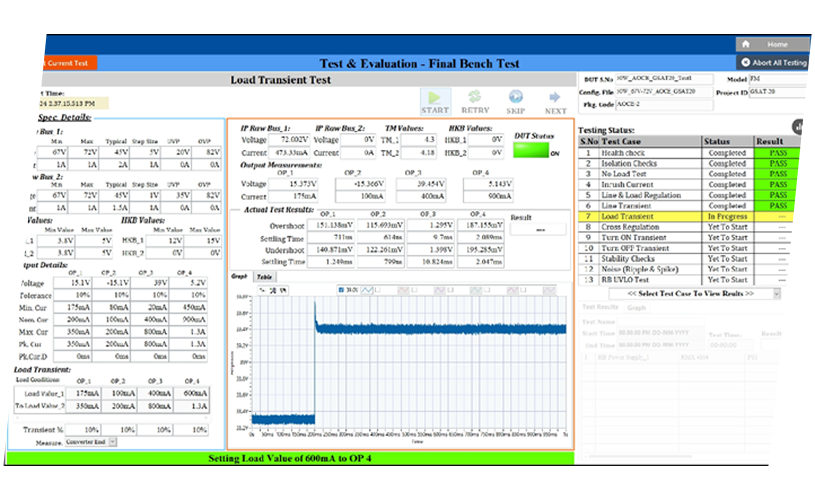Click the DUT S.No input field
The height and width of the screenshot is (500, 815).
[x=664, y=78]
